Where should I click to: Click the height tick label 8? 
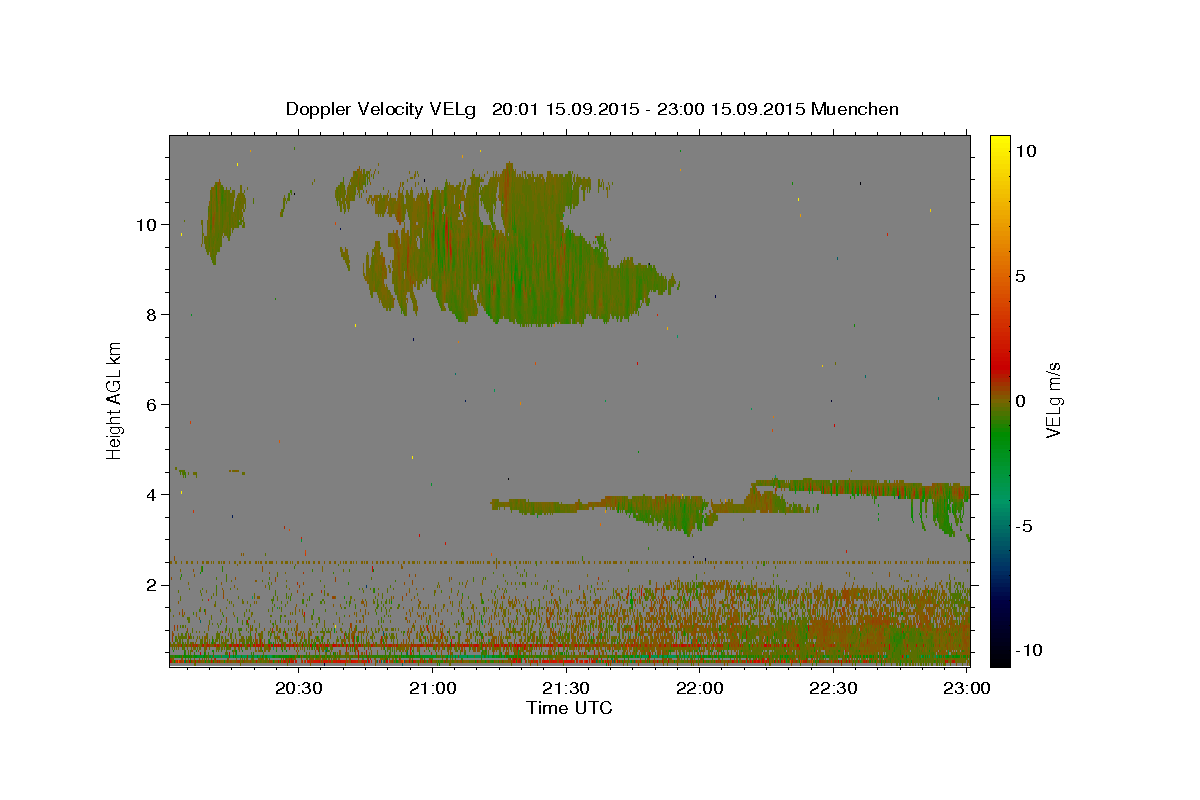[x=151, y=314]
